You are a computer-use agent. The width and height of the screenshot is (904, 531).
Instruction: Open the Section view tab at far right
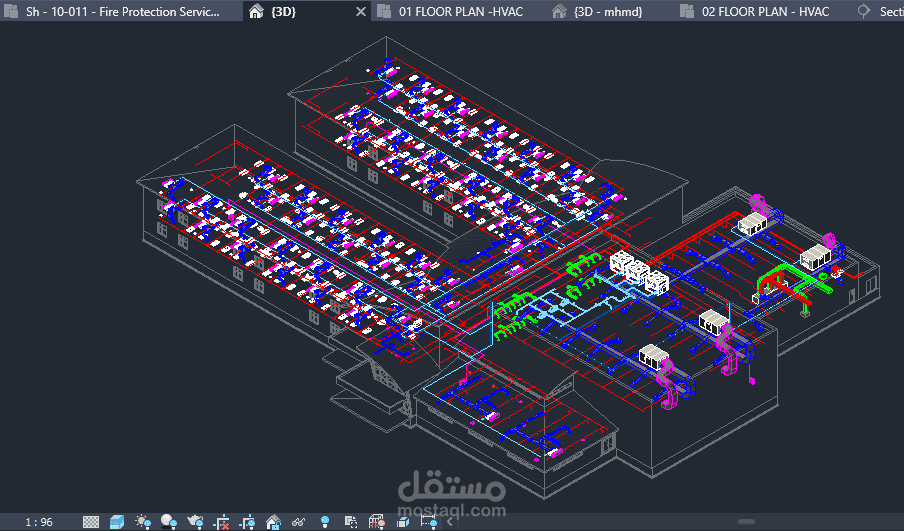point(880,11)
